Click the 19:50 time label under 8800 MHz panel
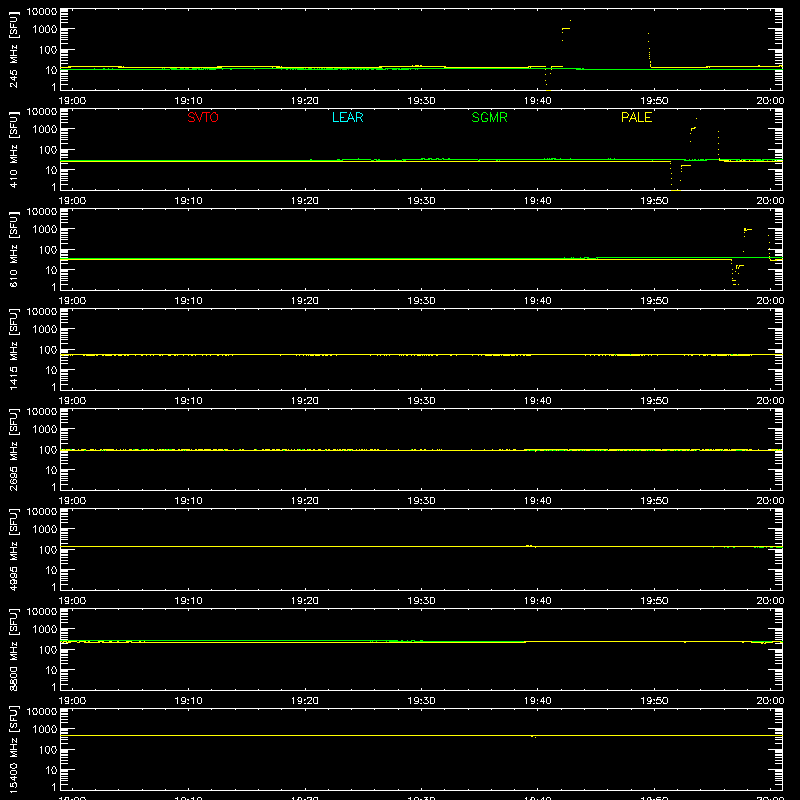 tap(654, 701)
